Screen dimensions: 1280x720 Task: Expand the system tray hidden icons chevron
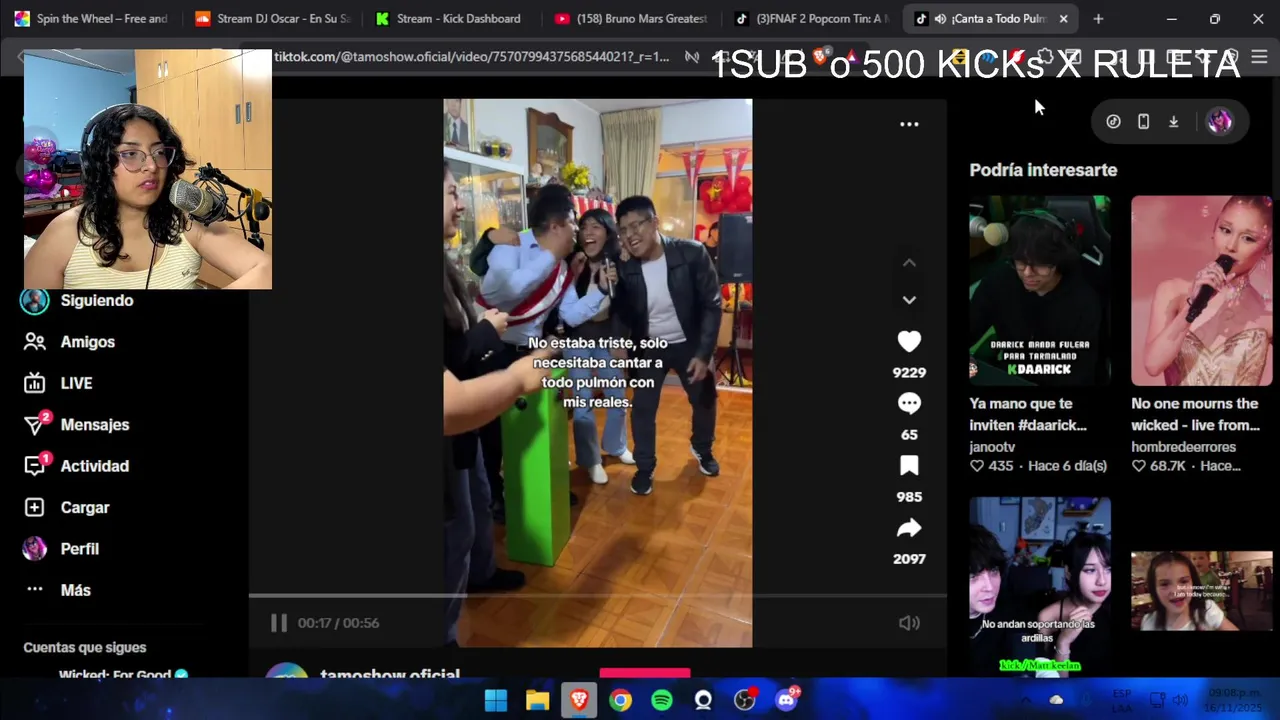tap(1026, 701)
